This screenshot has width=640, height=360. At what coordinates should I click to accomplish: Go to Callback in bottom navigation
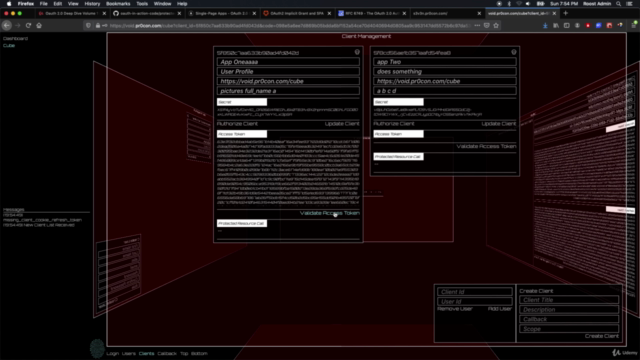(x=167, y=353)
